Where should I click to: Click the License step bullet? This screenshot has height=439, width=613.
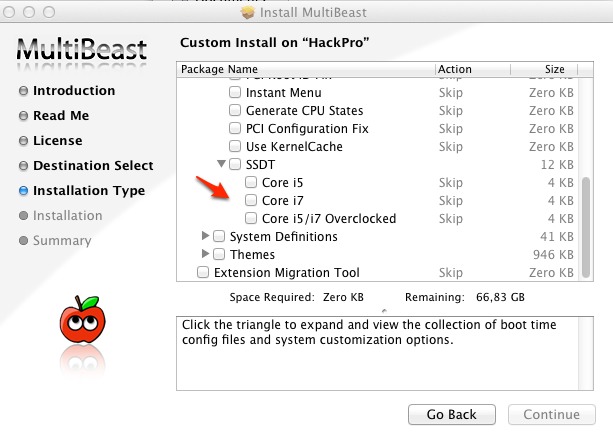(23, 141)
